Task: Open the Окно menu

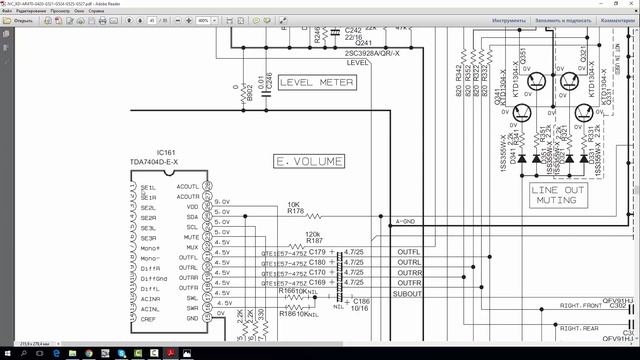Action: [79, 11]
